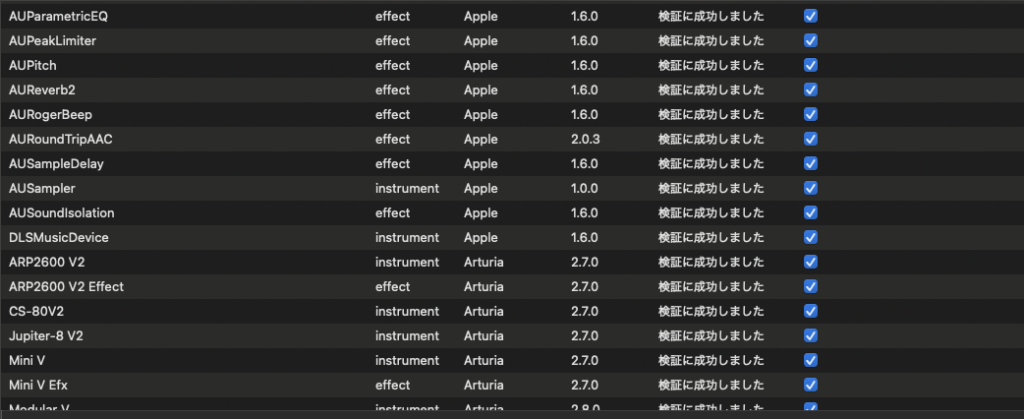Screen dimensions: 1024x419
Task: Disable the AUPeakLimiter plug-in checkbox
Action: click(811, 41)
